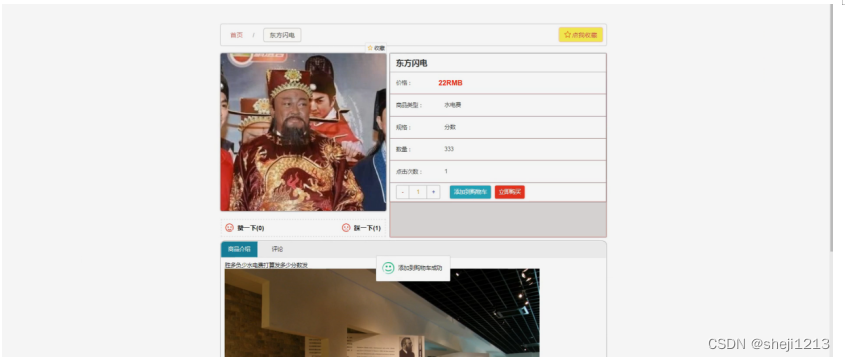Decrease quantity with the minus button

403,192
